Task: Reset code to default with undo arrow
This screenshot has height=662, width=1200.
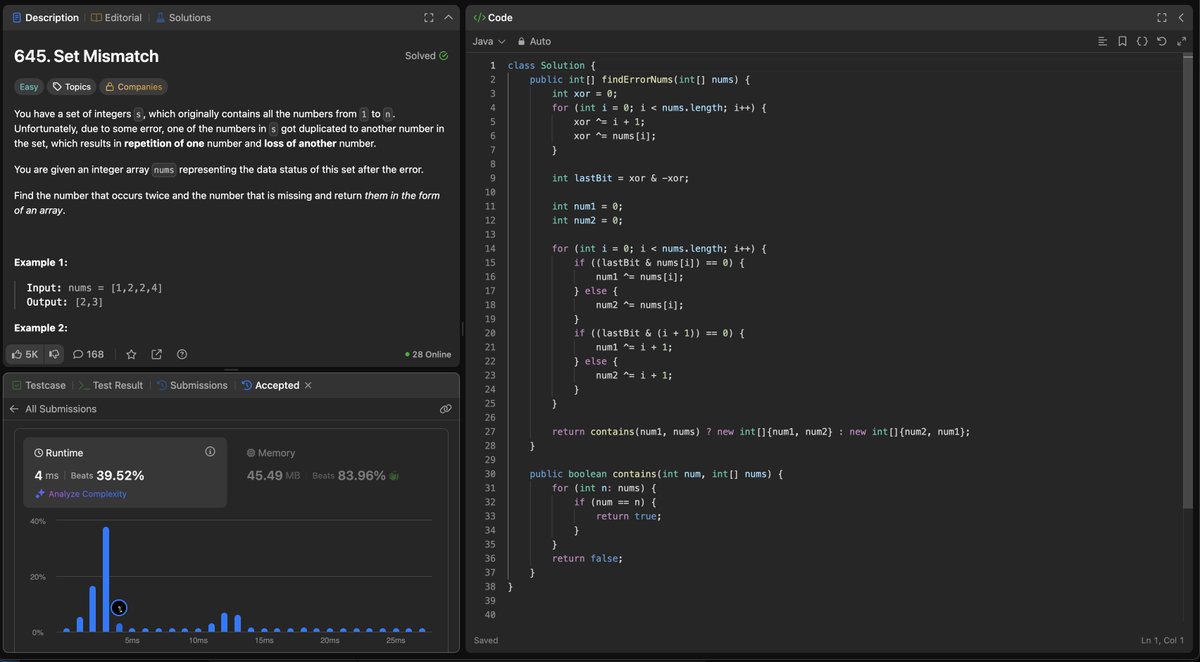Action: click(x=1161, y=41)
